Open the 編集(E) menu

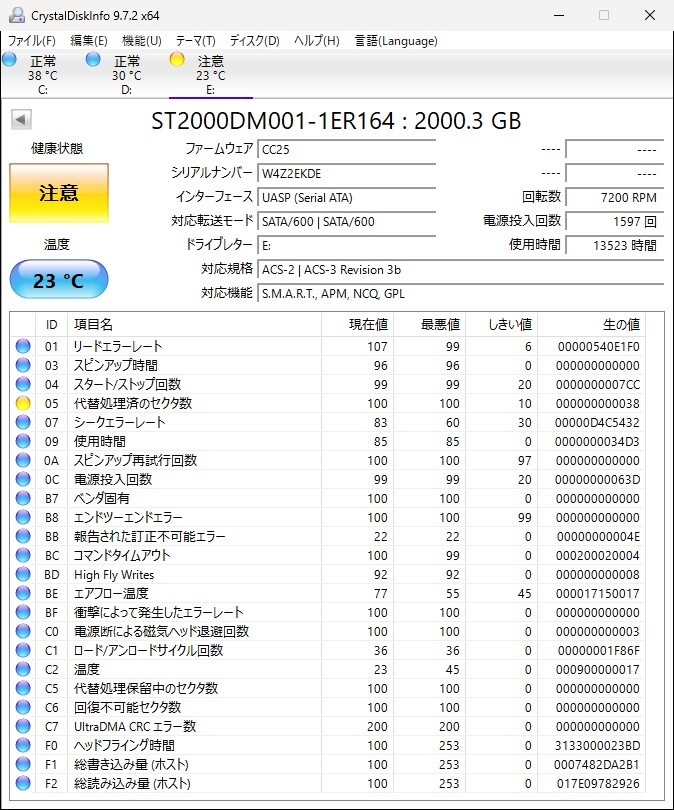coord(89,41)
